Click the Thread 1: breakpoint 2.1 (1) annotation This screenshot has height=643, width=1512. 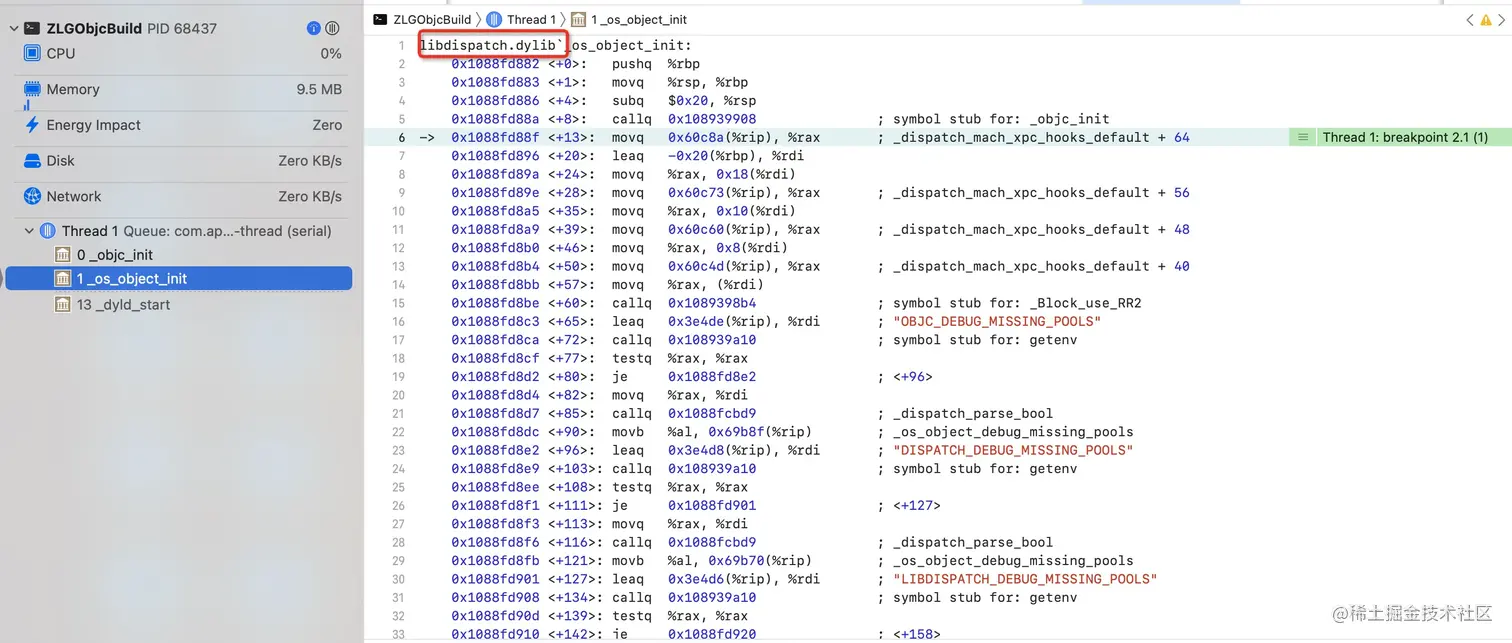coord(1405,137)
